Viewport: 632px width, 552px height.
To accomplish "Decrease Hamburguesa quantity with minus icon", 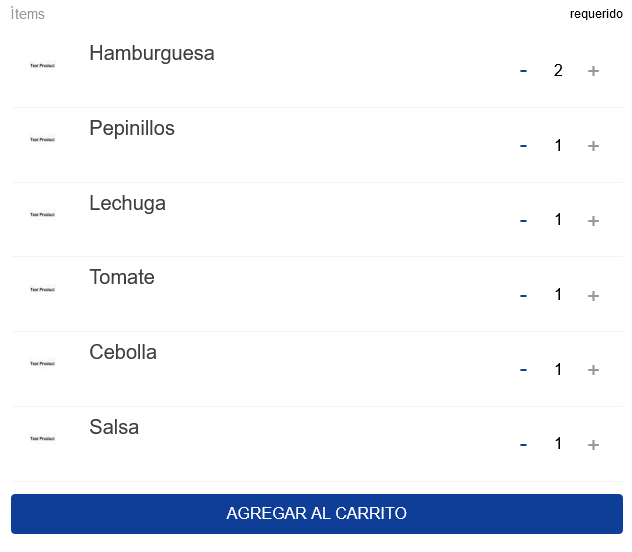I will [523, 71].
